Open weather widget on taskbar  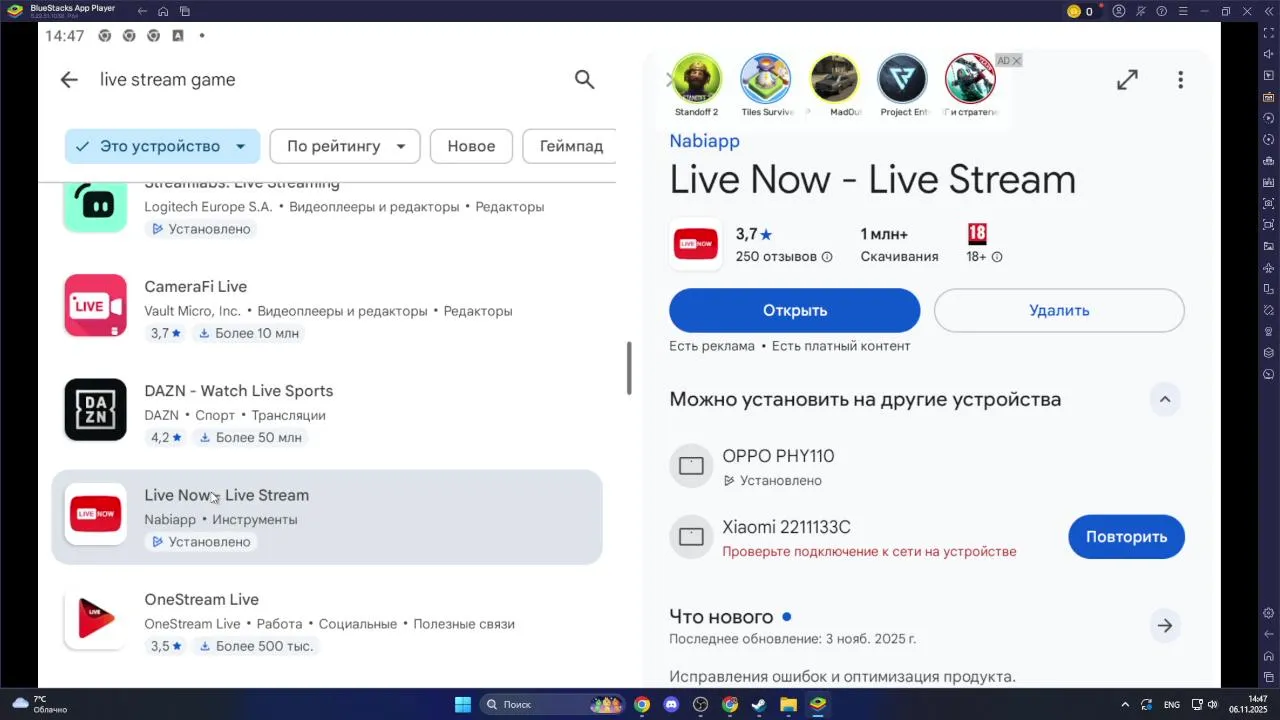(x=40, y=705)
